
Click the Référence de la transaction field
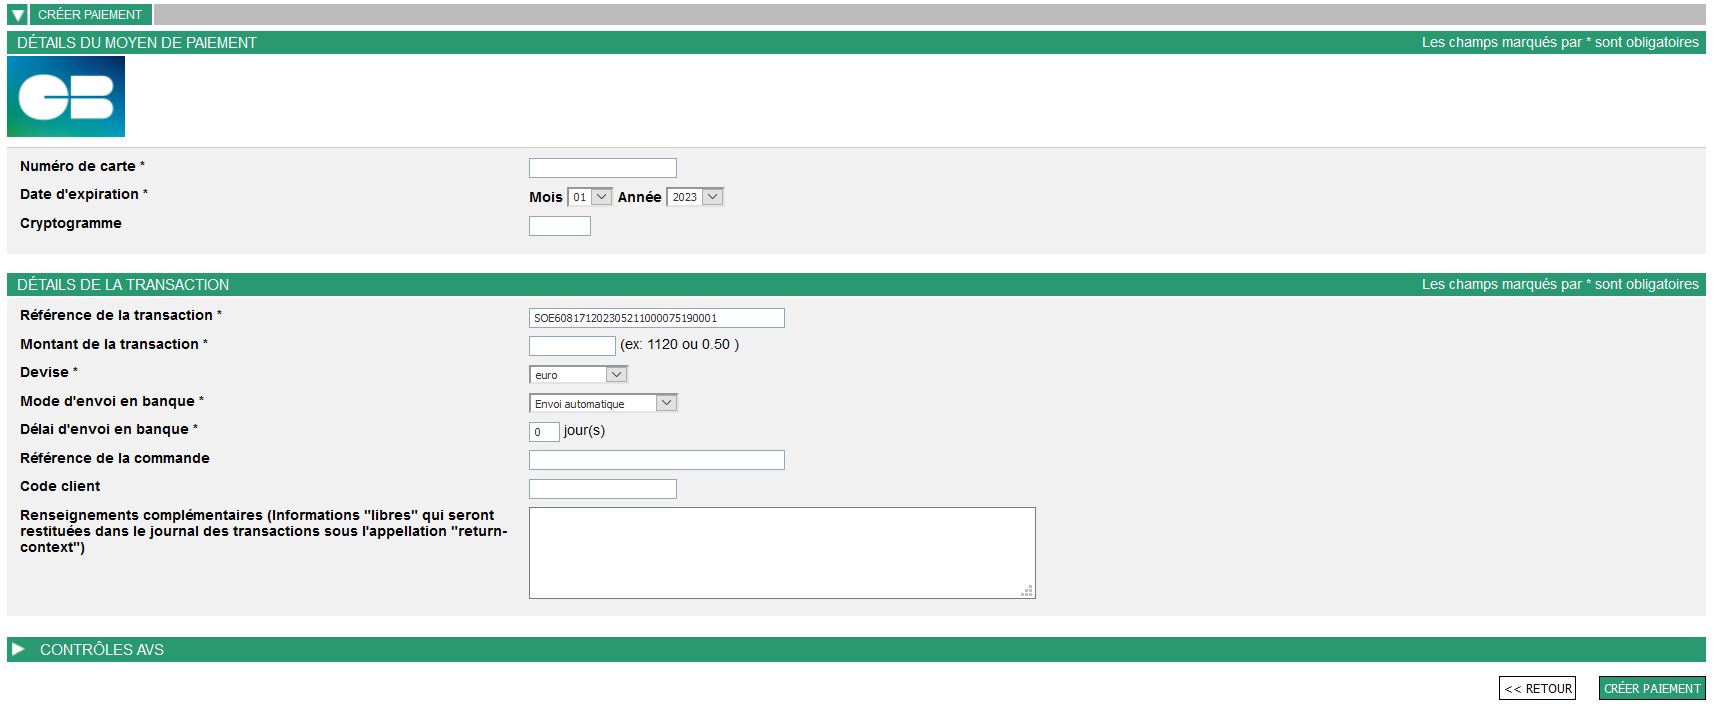point(656,318)
